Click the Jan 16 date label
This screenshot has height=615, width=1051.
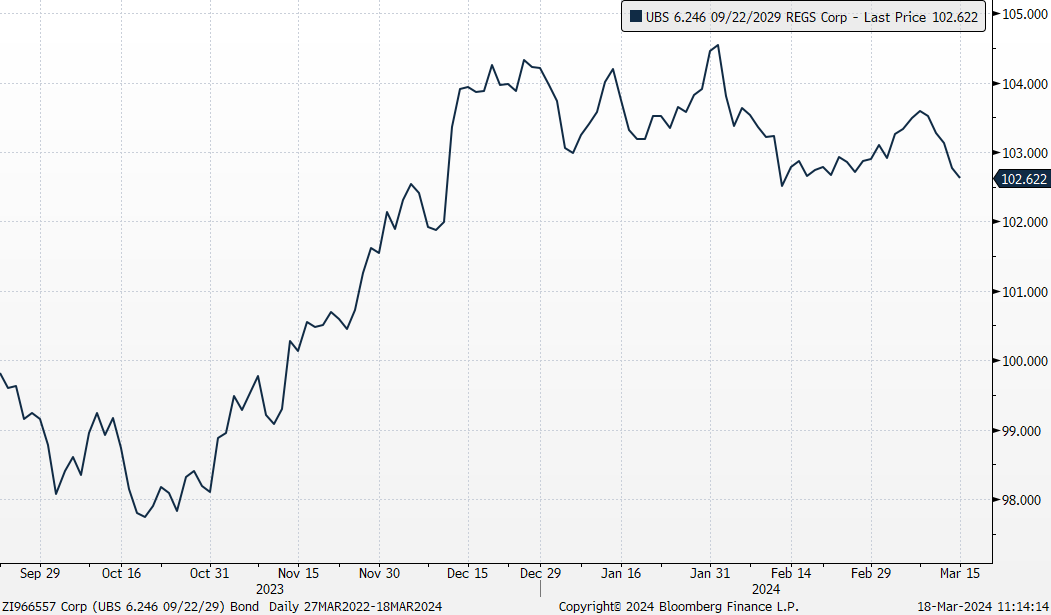(621, 573)
